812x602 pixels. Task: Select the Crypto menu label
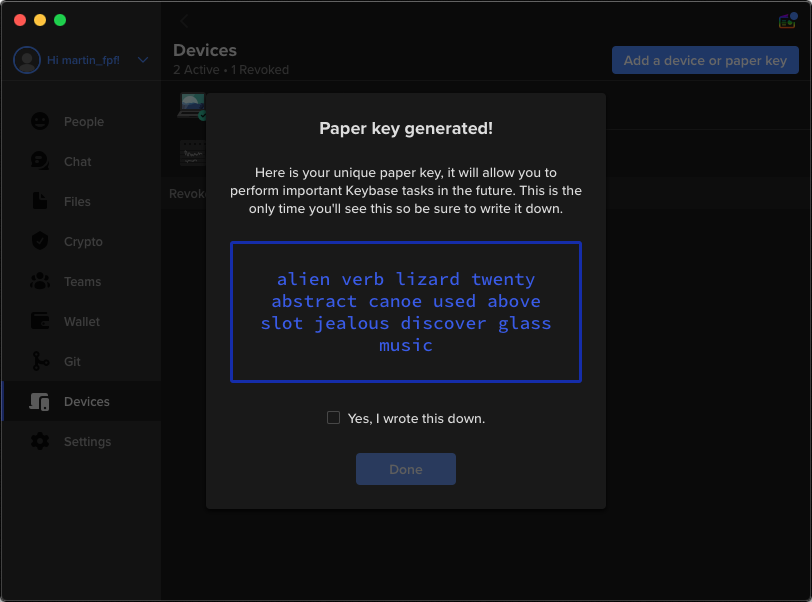[83, 241]
